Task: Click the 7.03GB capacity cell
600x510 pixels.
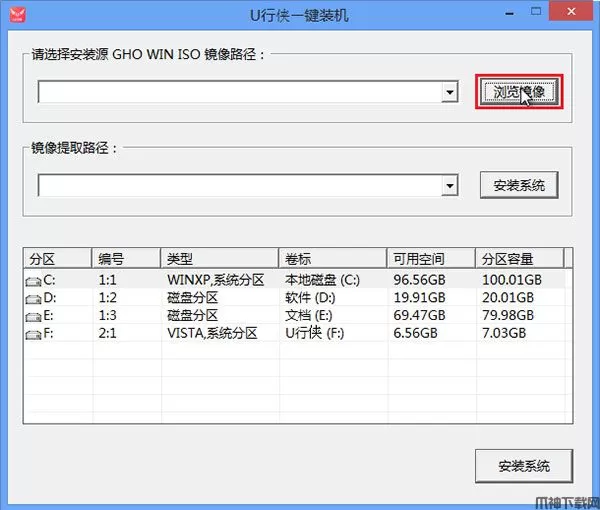Action: coord(504,333)
